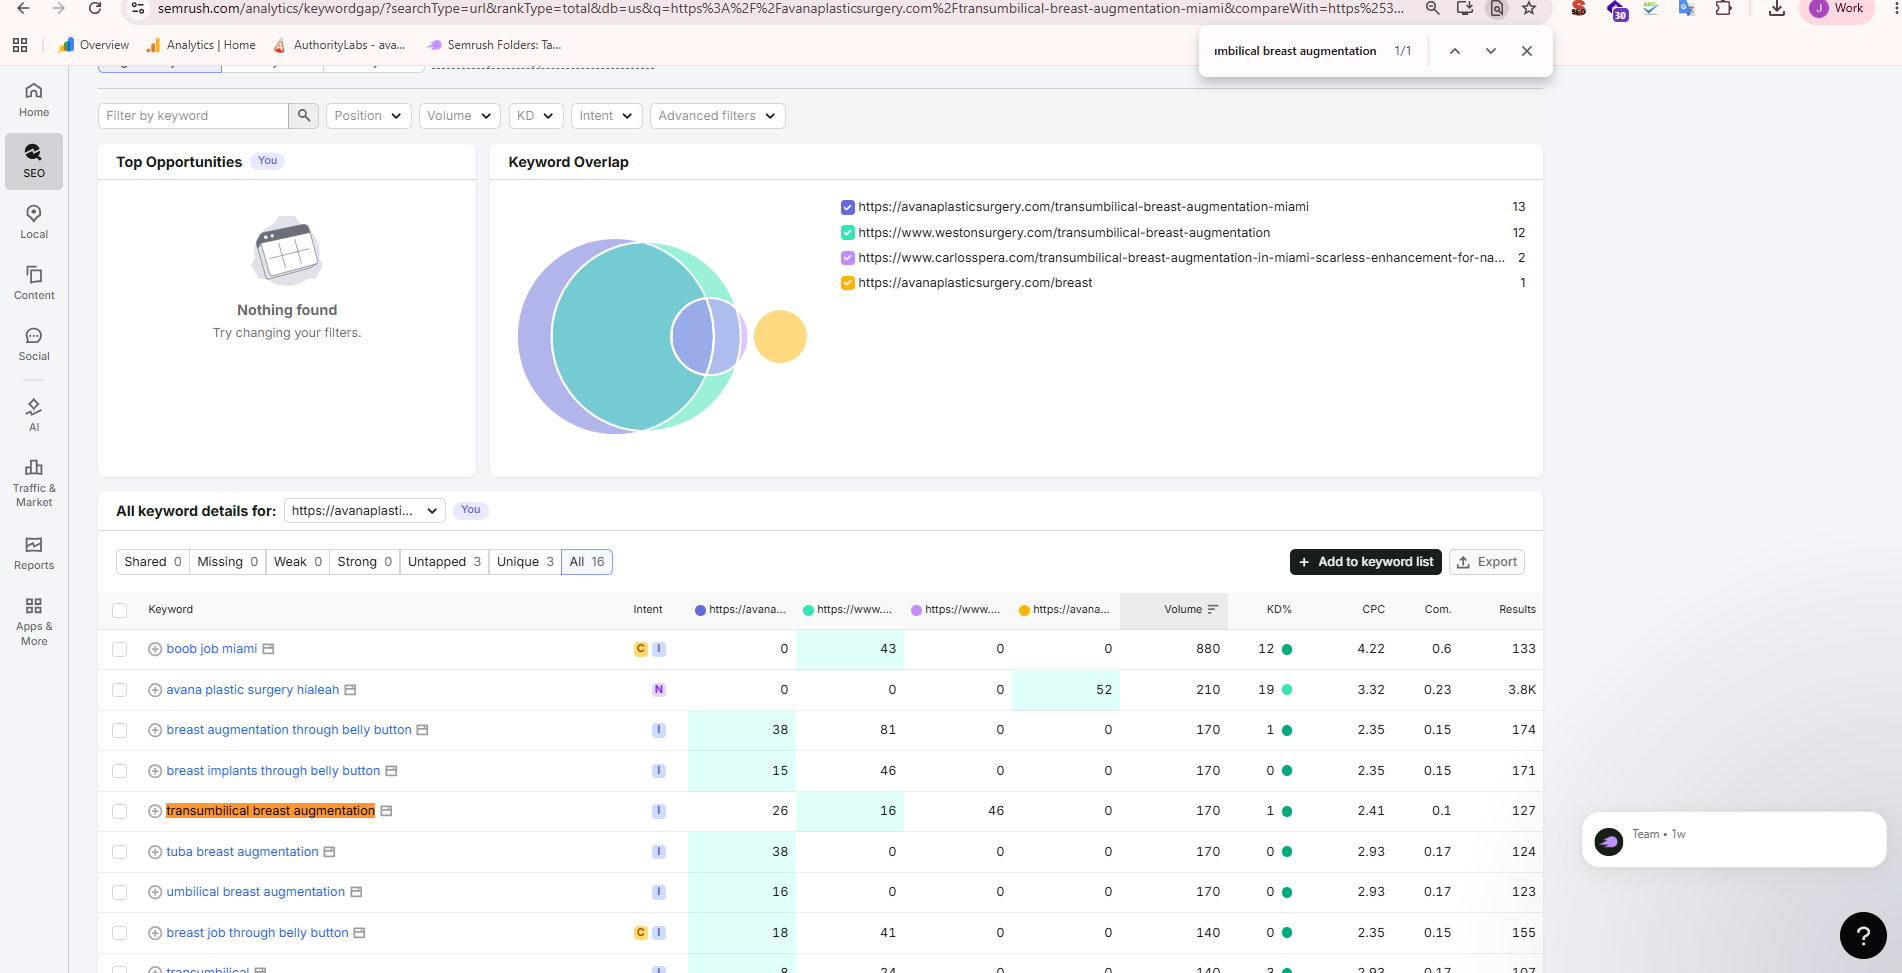Go to next find-in-page match
The width and height of the screenshot is (1902, 973).
pos(1491,51)
